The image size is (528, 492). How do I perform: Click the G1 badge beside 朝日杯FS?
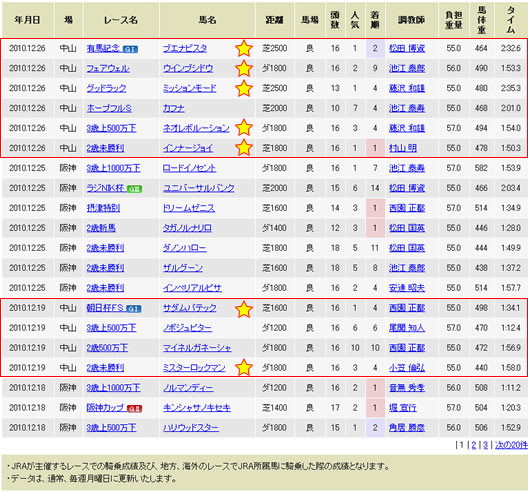(134, 309)
